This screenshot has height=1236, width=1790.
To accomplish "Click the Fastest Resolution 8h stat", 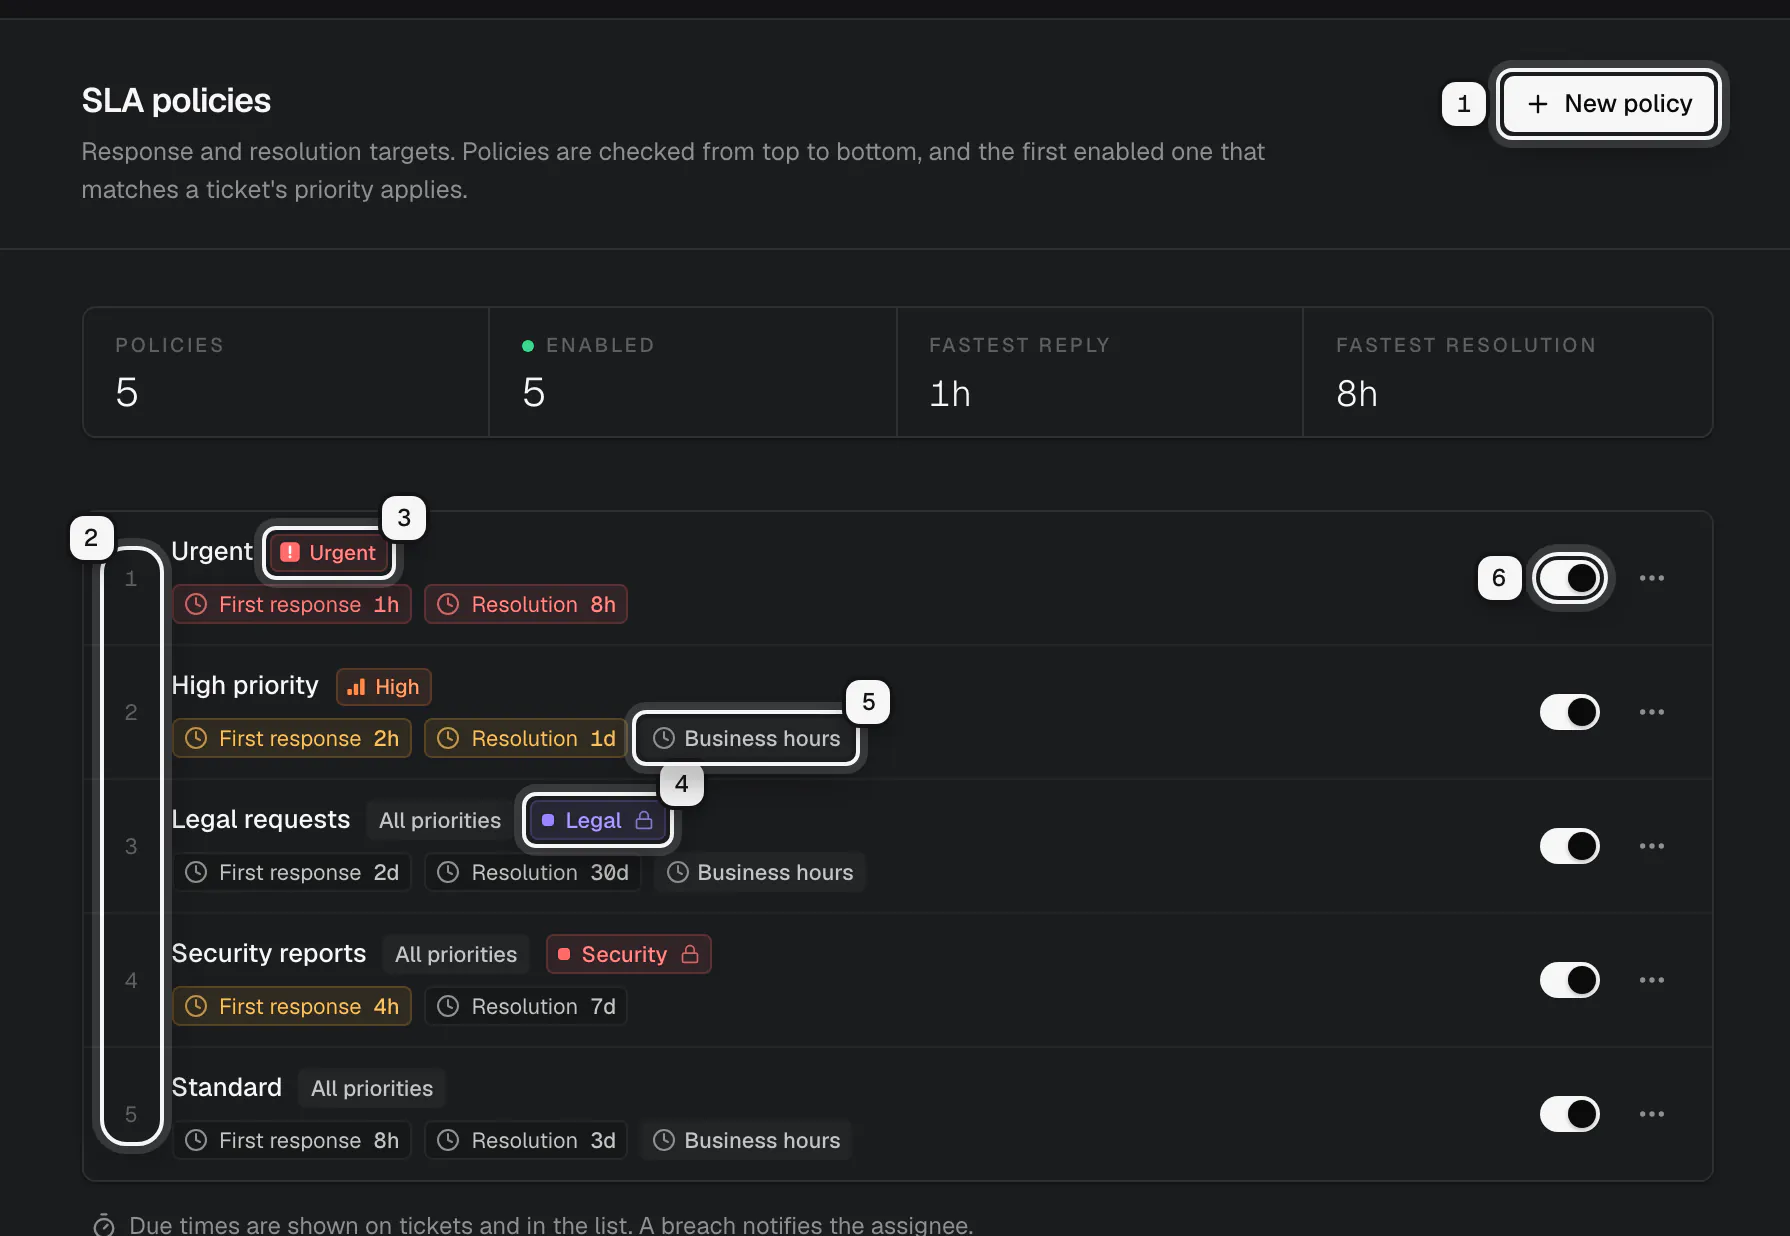I will click(x=1507, y=372).
